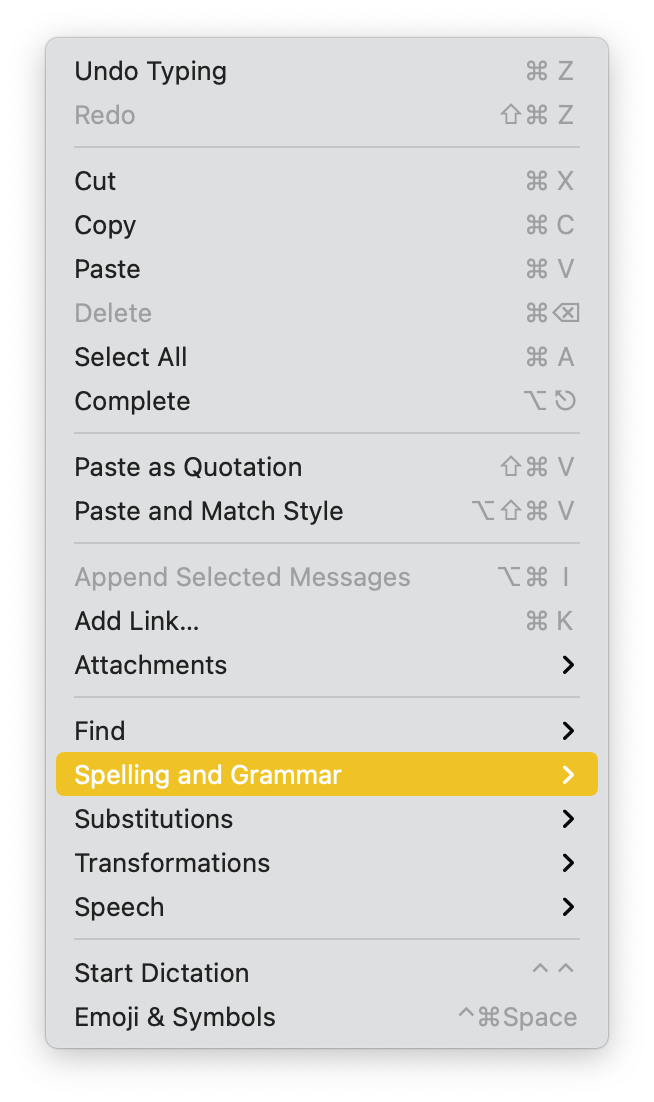Select the Cut menu entry
The width and height of the screenshot is (654, 1102).
pos(96,181)
